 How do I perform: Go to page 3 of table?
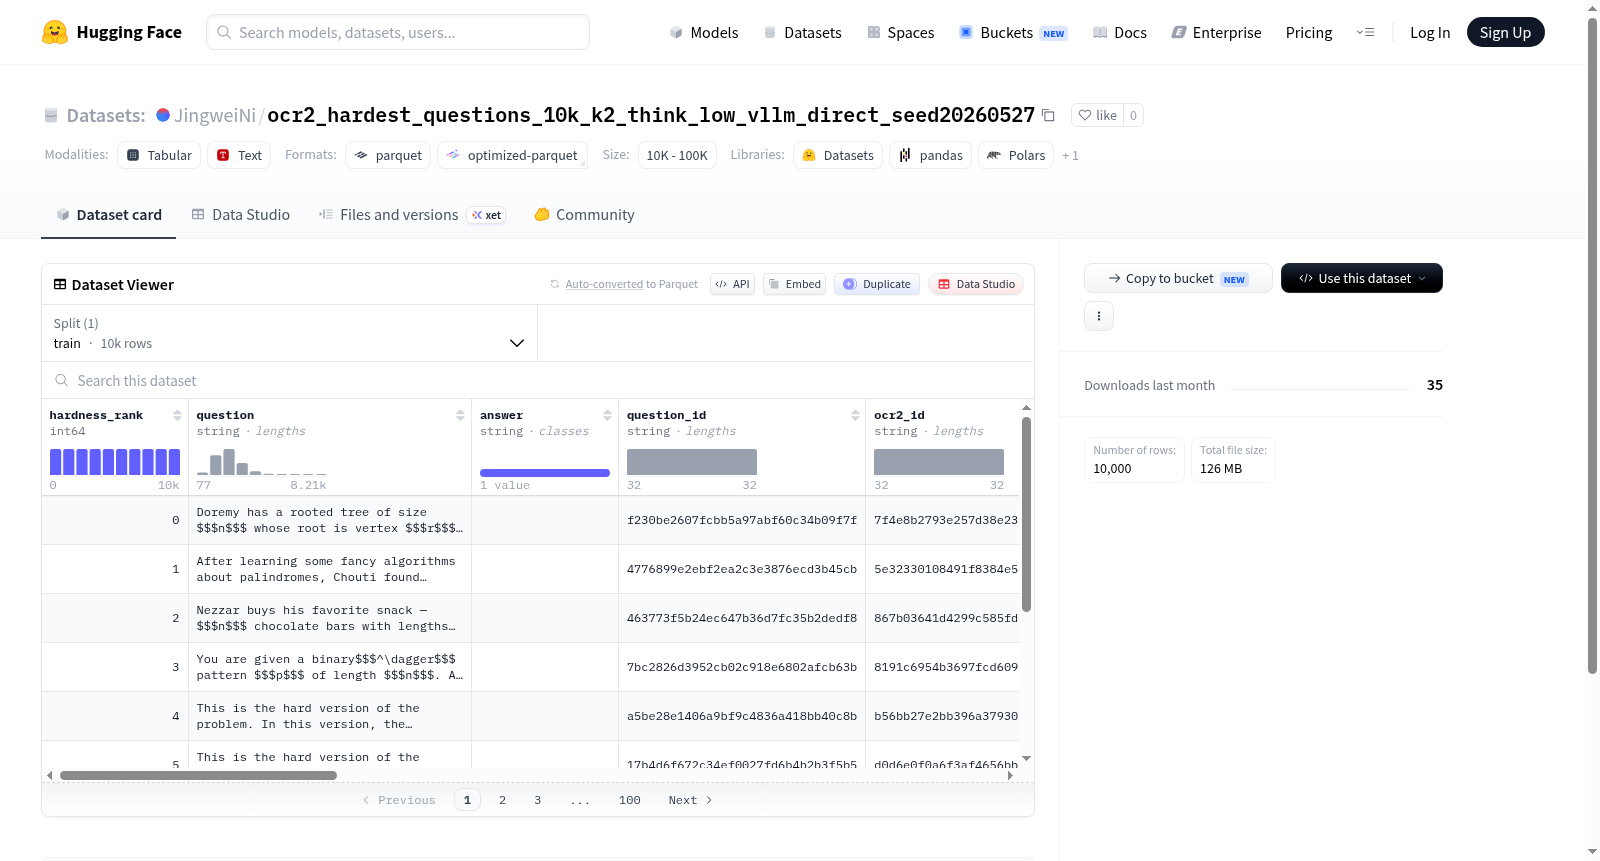[x=538, y=800]
